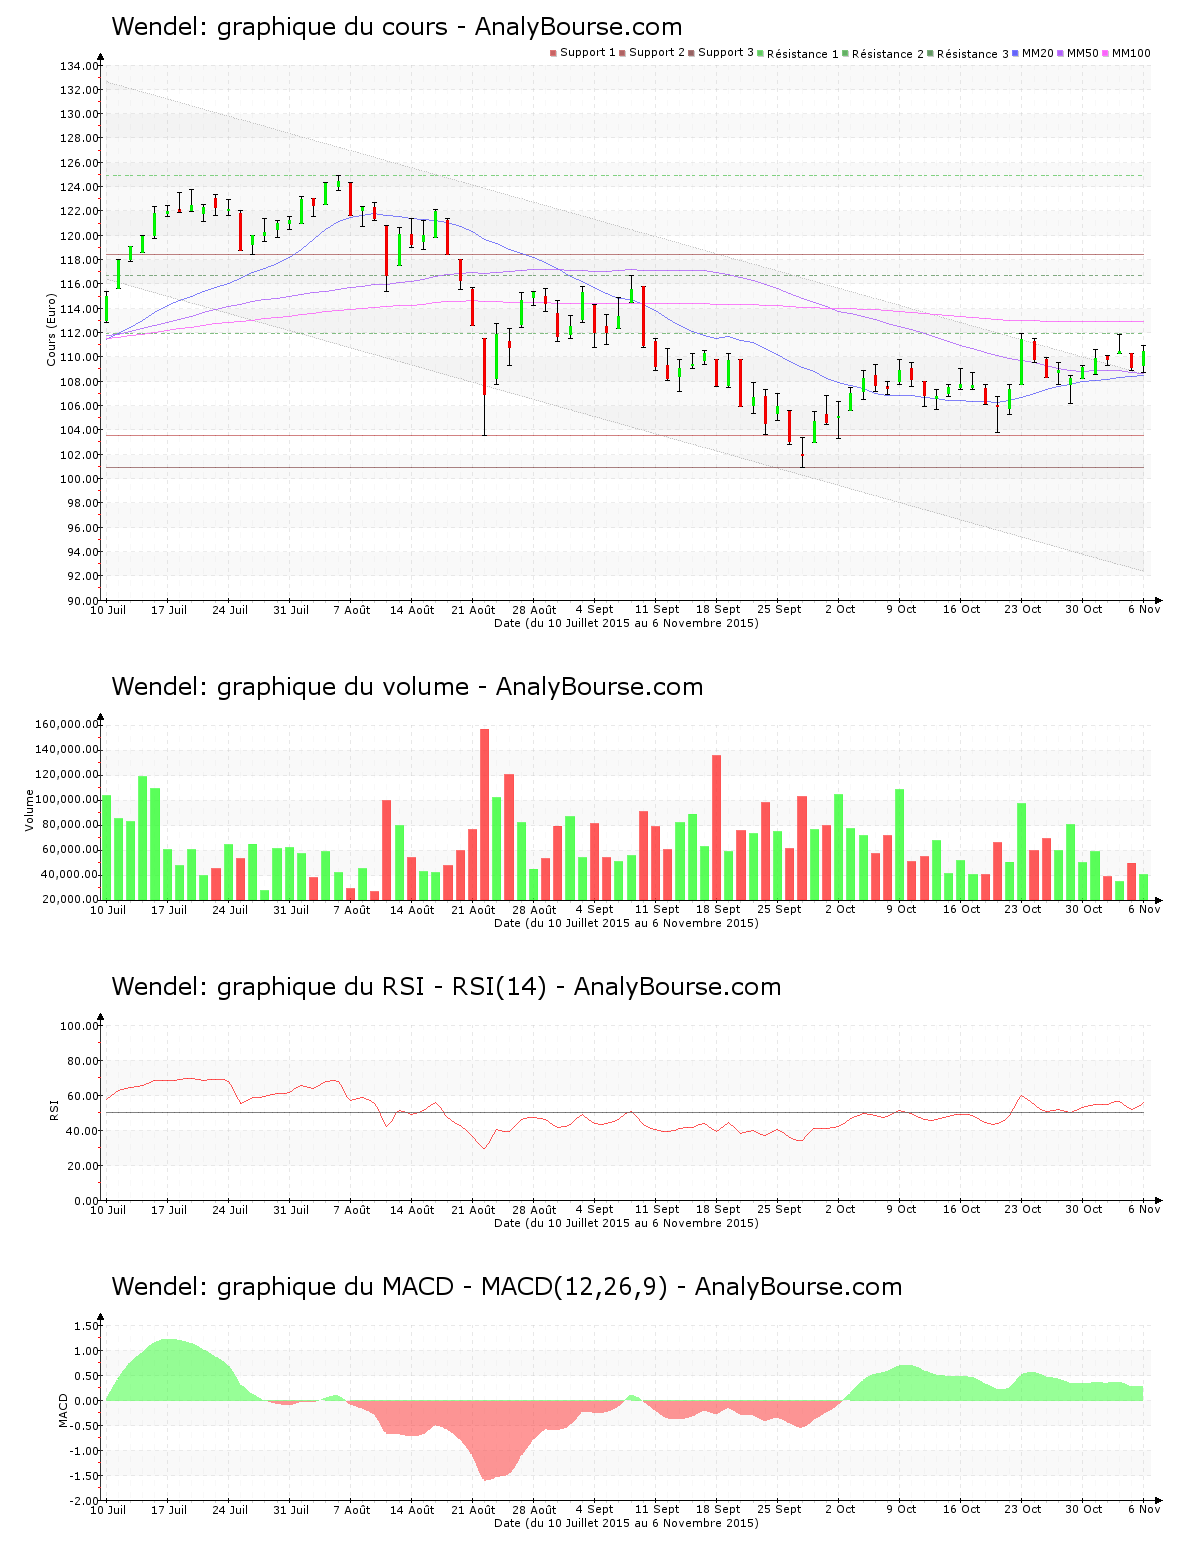Click the 'Volume' vertical axis label
Screen dimensions: 1200x1550
(x=29, y=810)
